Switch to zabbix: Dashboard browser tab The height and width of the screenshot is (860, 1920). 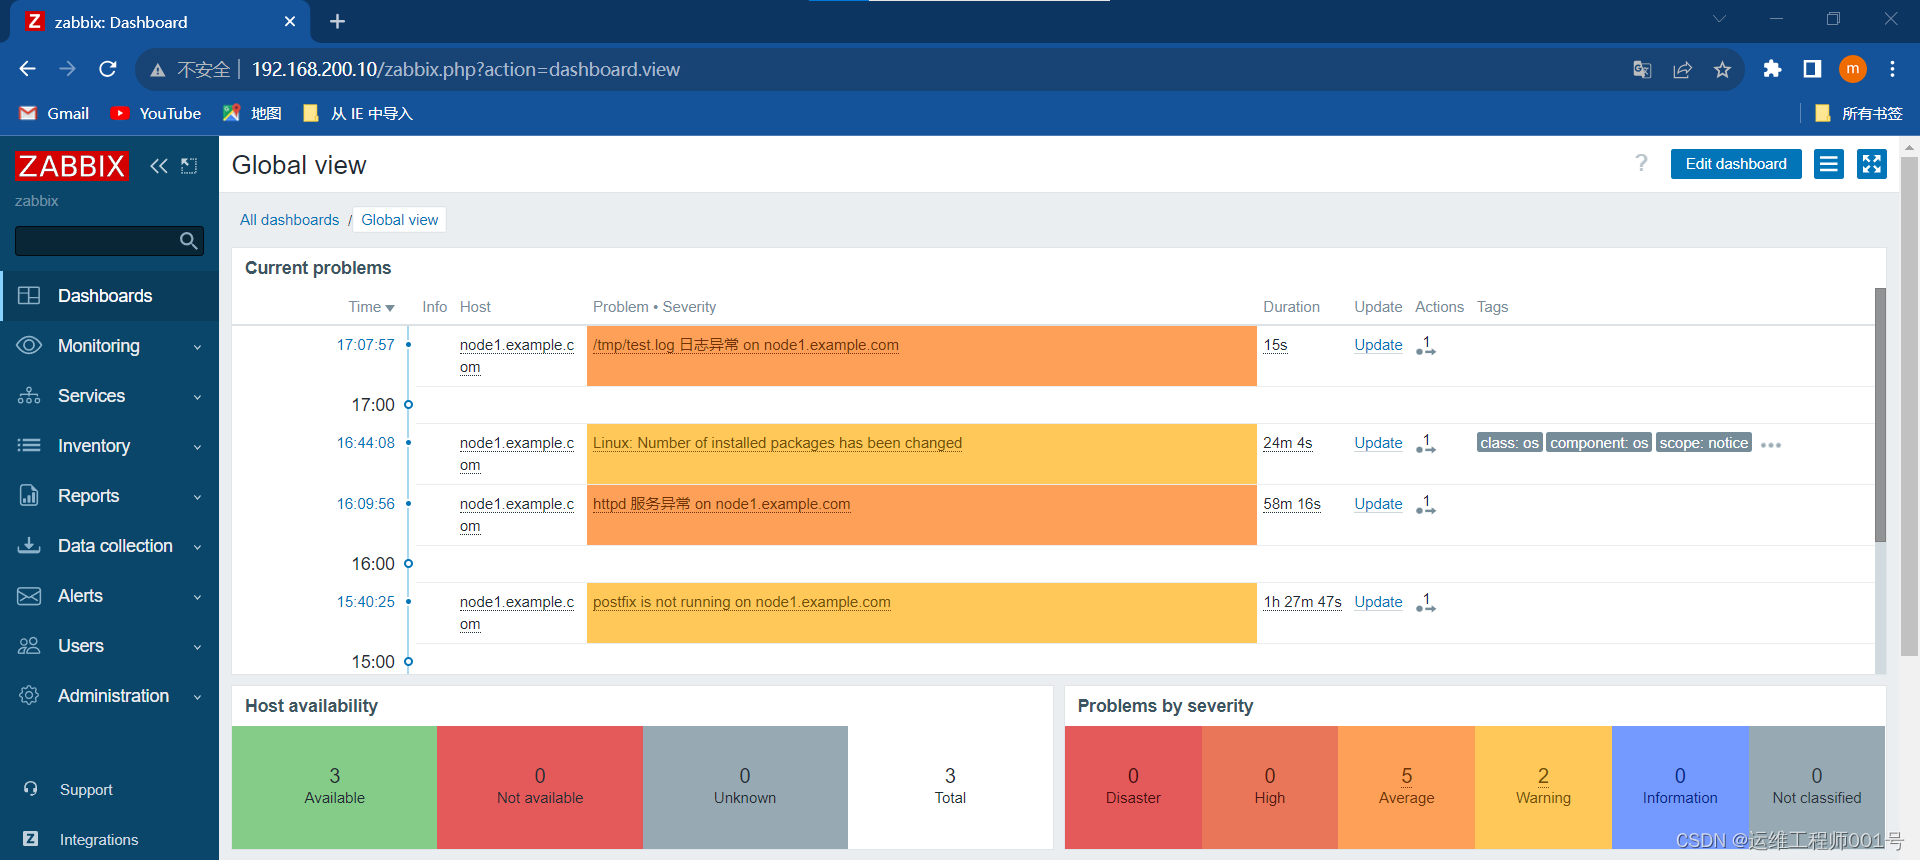coord(160,22)
